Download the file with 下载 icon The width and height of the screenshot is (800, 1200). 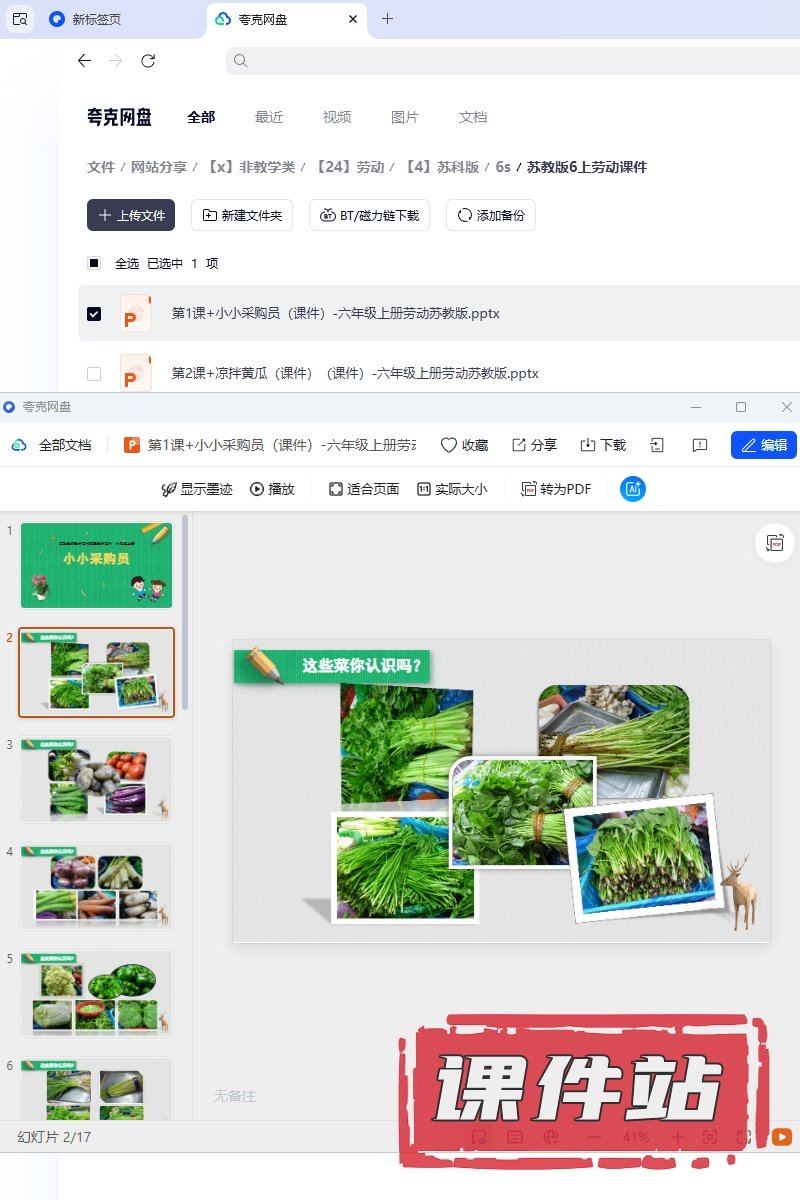click(x=588, y=445)
